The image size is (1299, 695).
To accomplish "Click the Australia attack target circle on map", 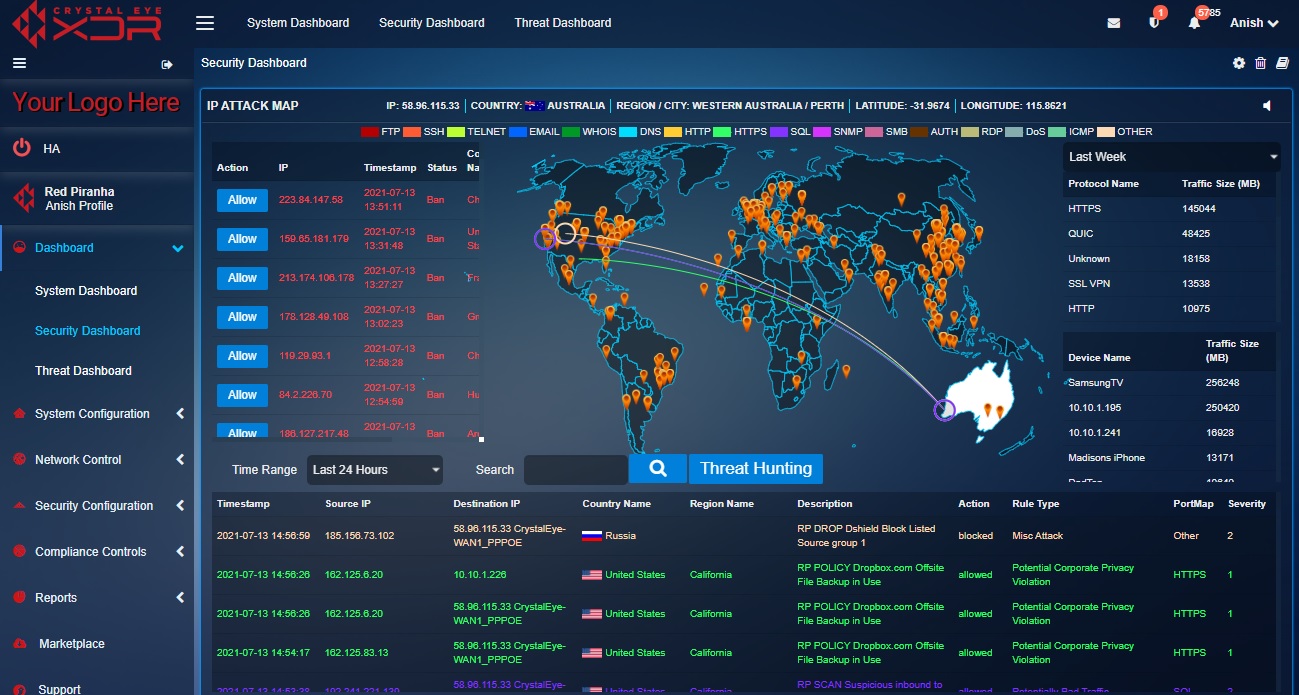I will [944, 409].
